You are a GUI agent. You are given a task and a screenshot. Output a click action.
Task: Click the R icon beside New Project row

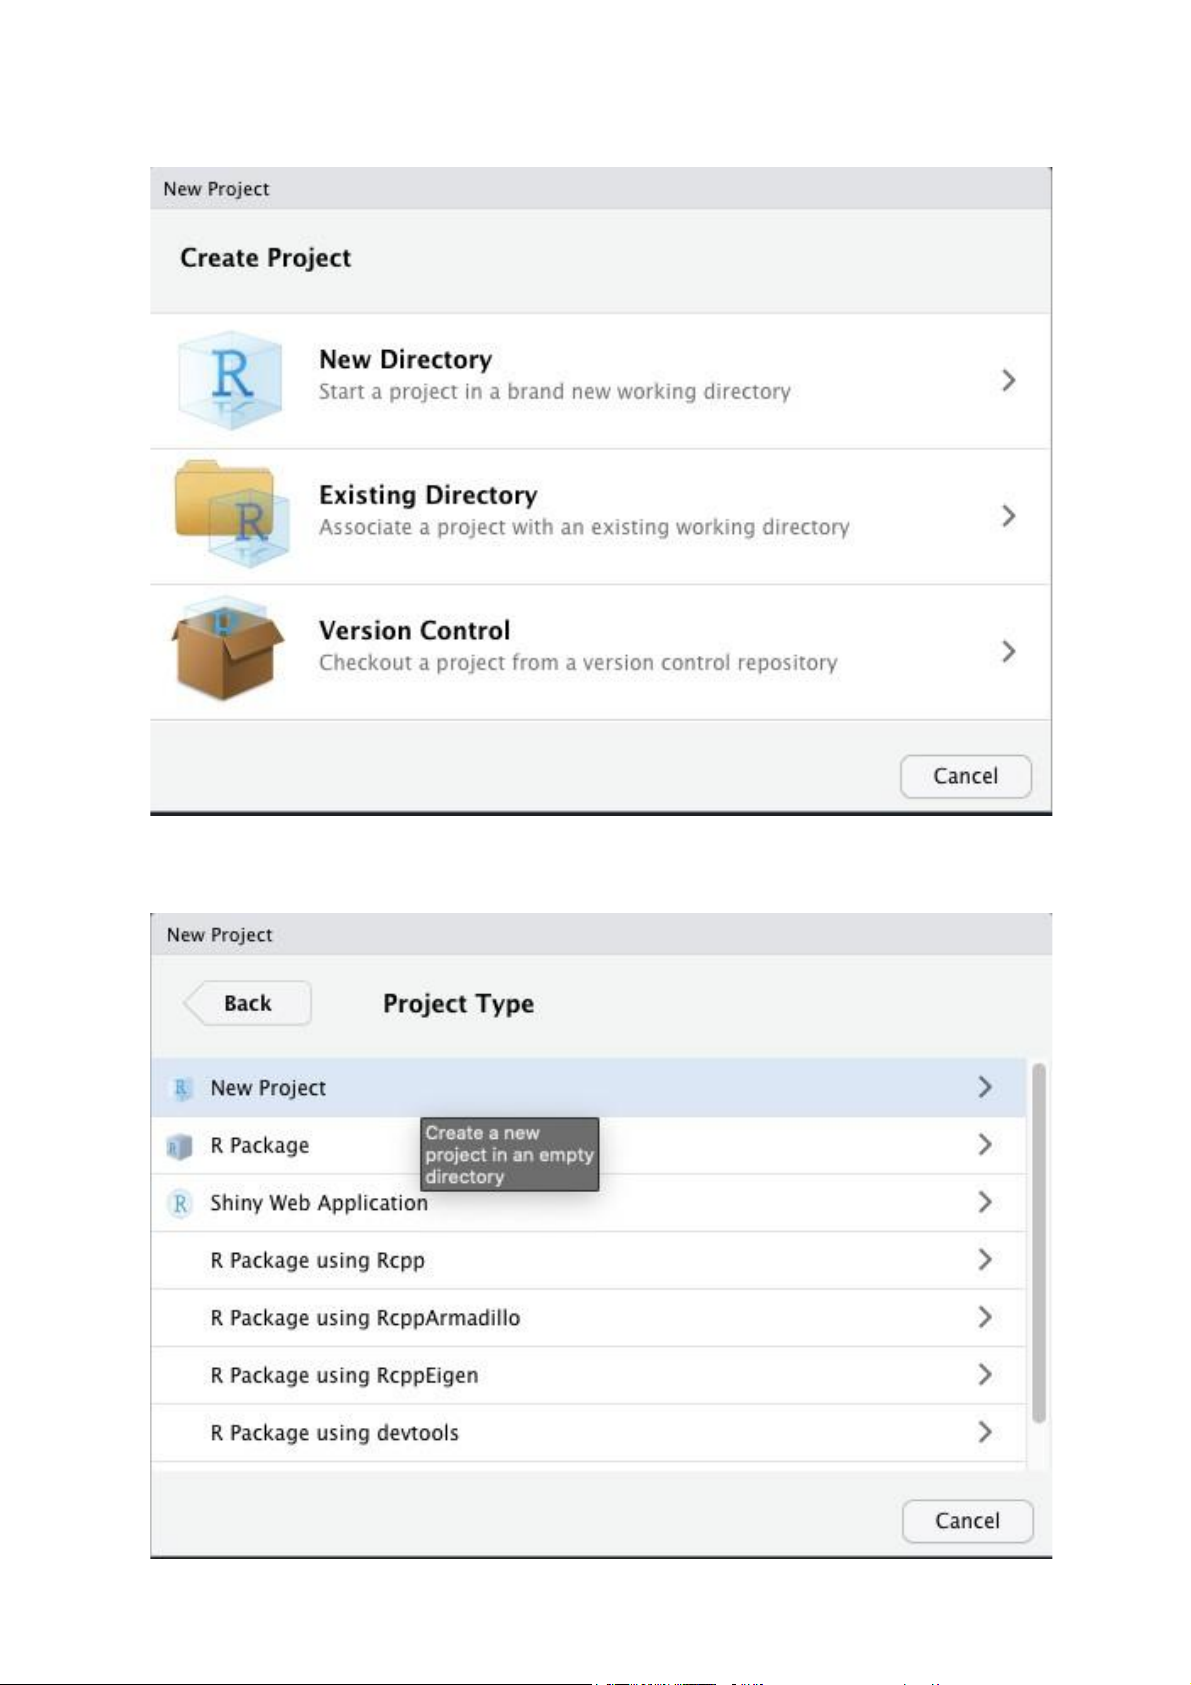(x=181, y=1088)
